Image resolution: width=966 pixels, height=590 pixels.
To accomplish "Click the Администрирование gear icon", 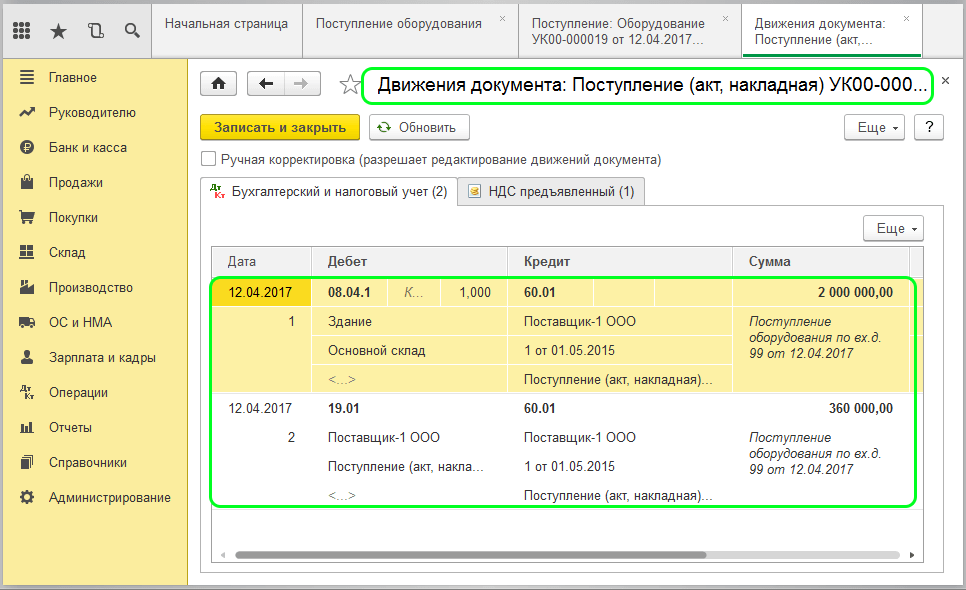I will [26, 498].
